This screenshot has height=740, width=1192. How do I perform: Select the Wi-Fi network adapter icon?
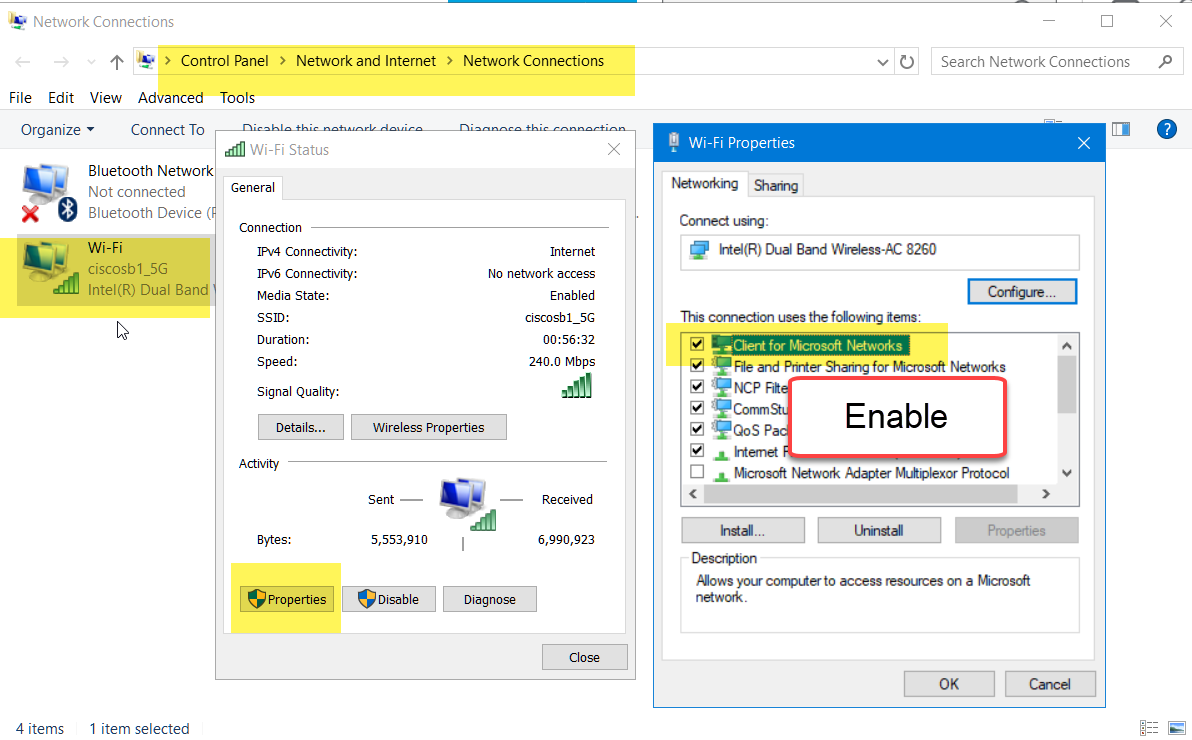(50, 269)
